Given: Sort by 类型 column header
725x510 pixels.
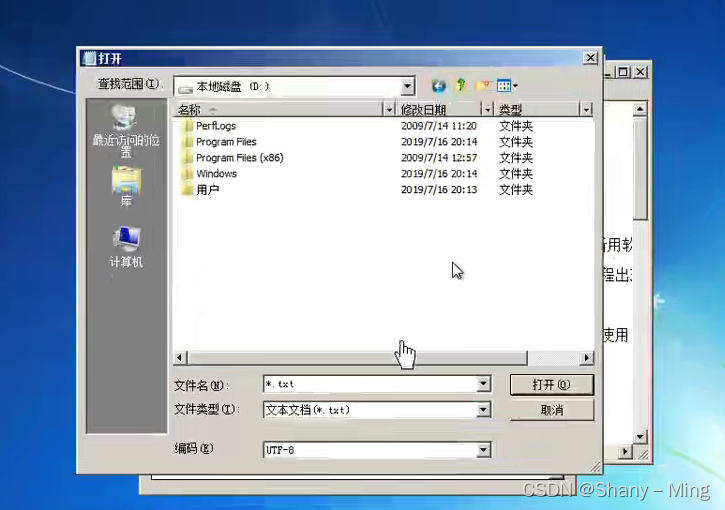Looking at the screenshot, I should 537,110.
